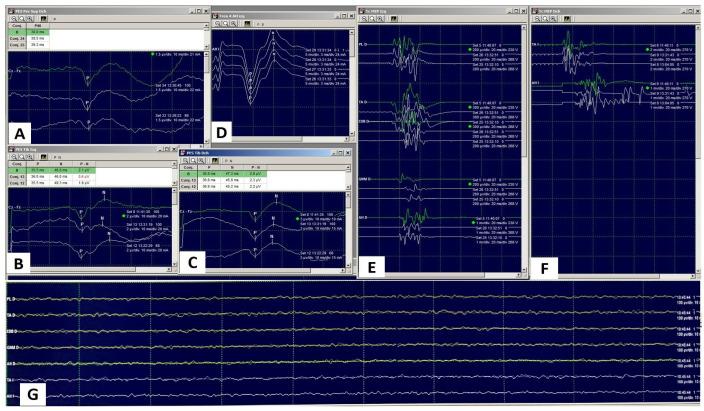Select row Conj. 34 in PES Per Sup Dch table
704x411 pixels.
click(29, 38)
